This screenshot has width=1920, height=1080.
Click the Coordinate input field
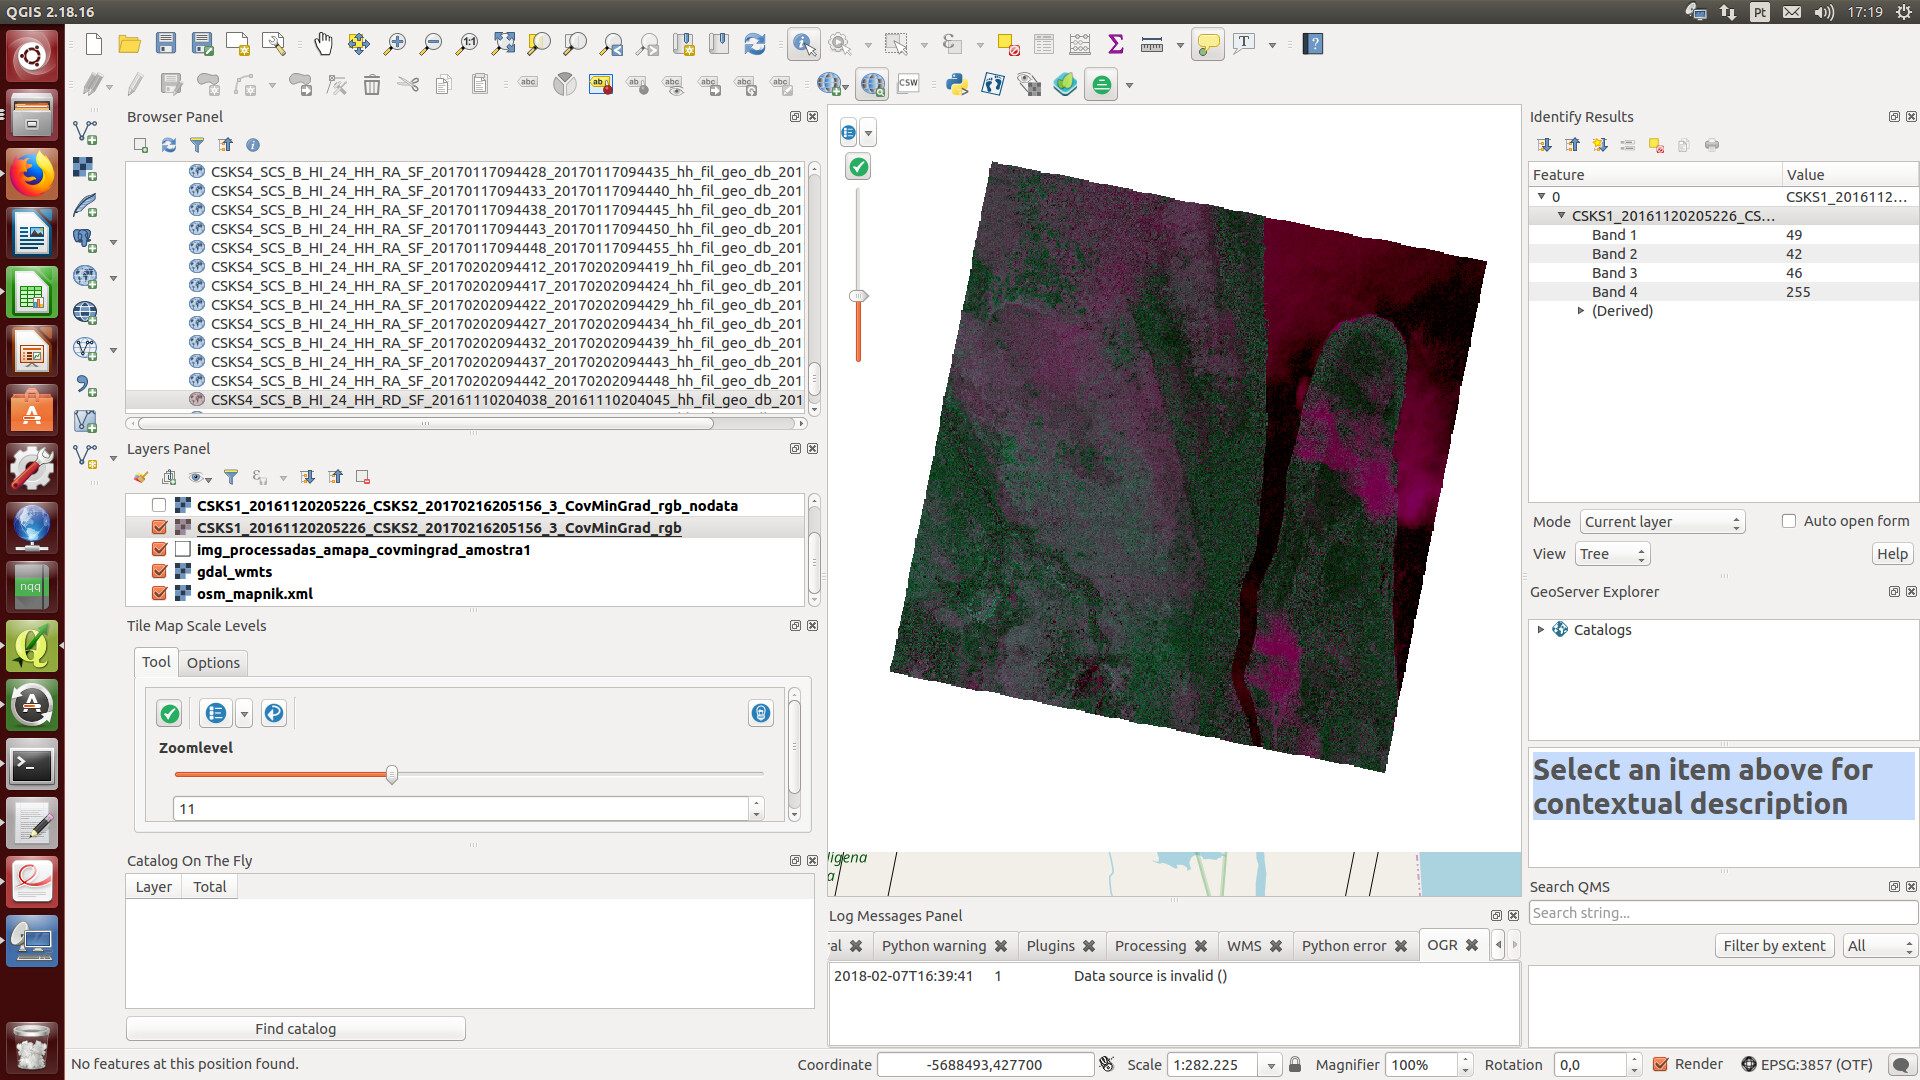pyautogui.click(x=985, y=1065)
